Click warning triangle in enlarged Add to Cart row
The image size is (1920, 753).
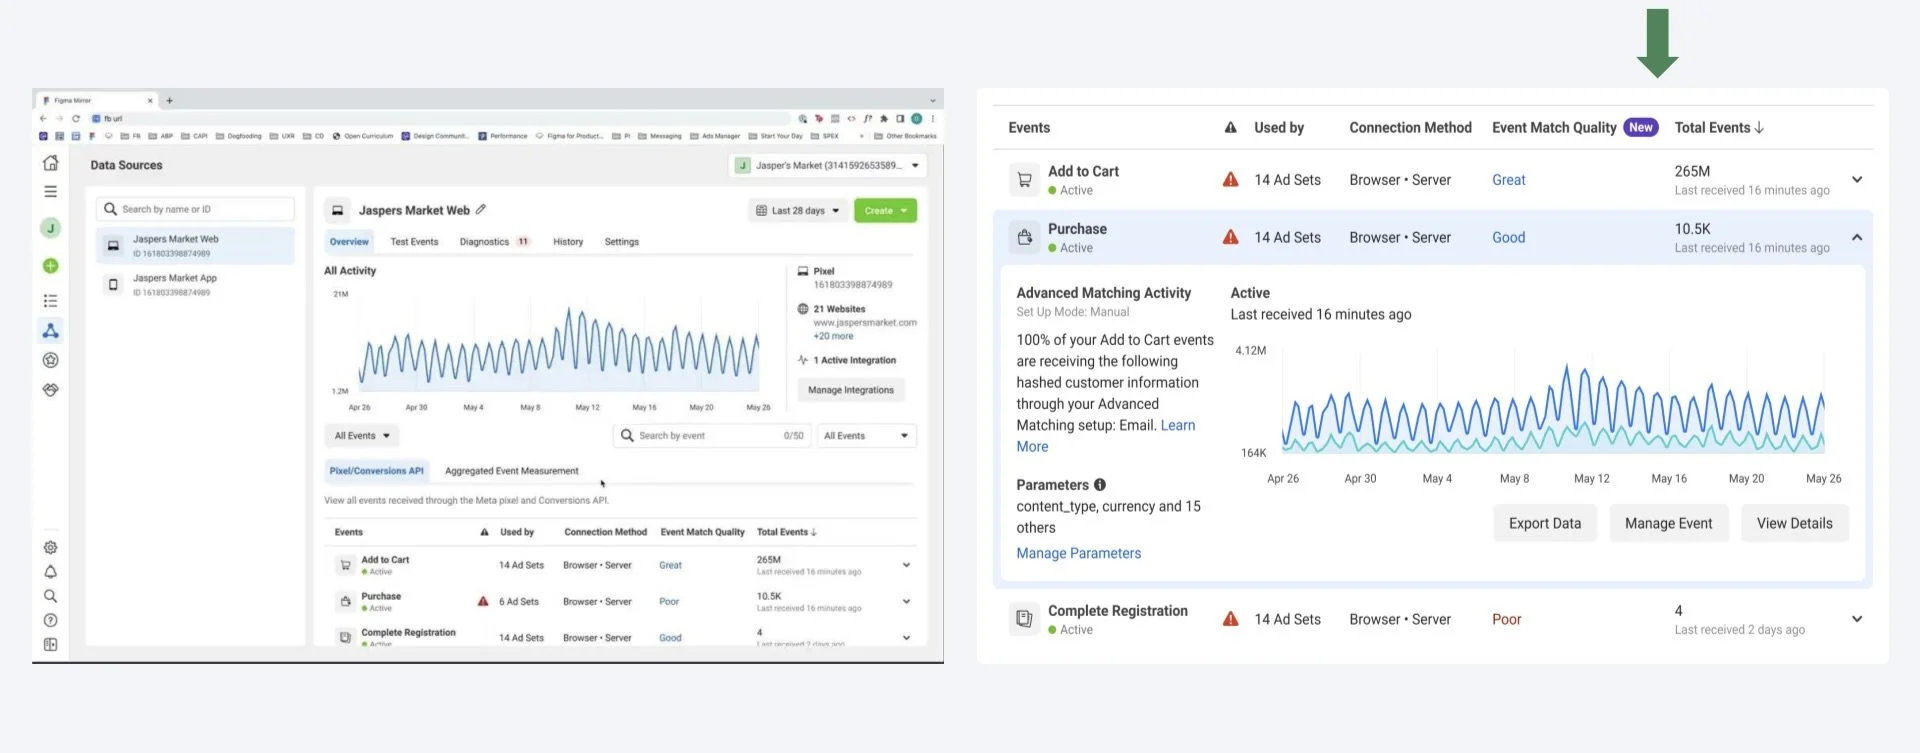tap(1231, 180)
